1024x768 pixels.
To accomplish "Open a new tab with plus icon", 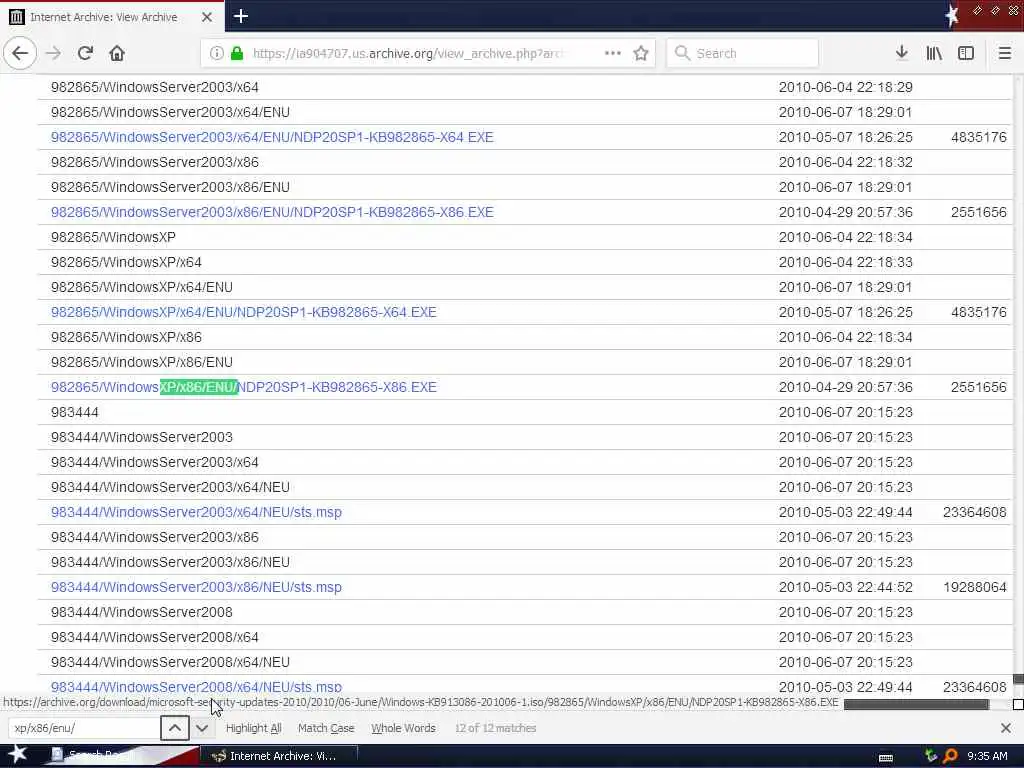I will 240,16.
